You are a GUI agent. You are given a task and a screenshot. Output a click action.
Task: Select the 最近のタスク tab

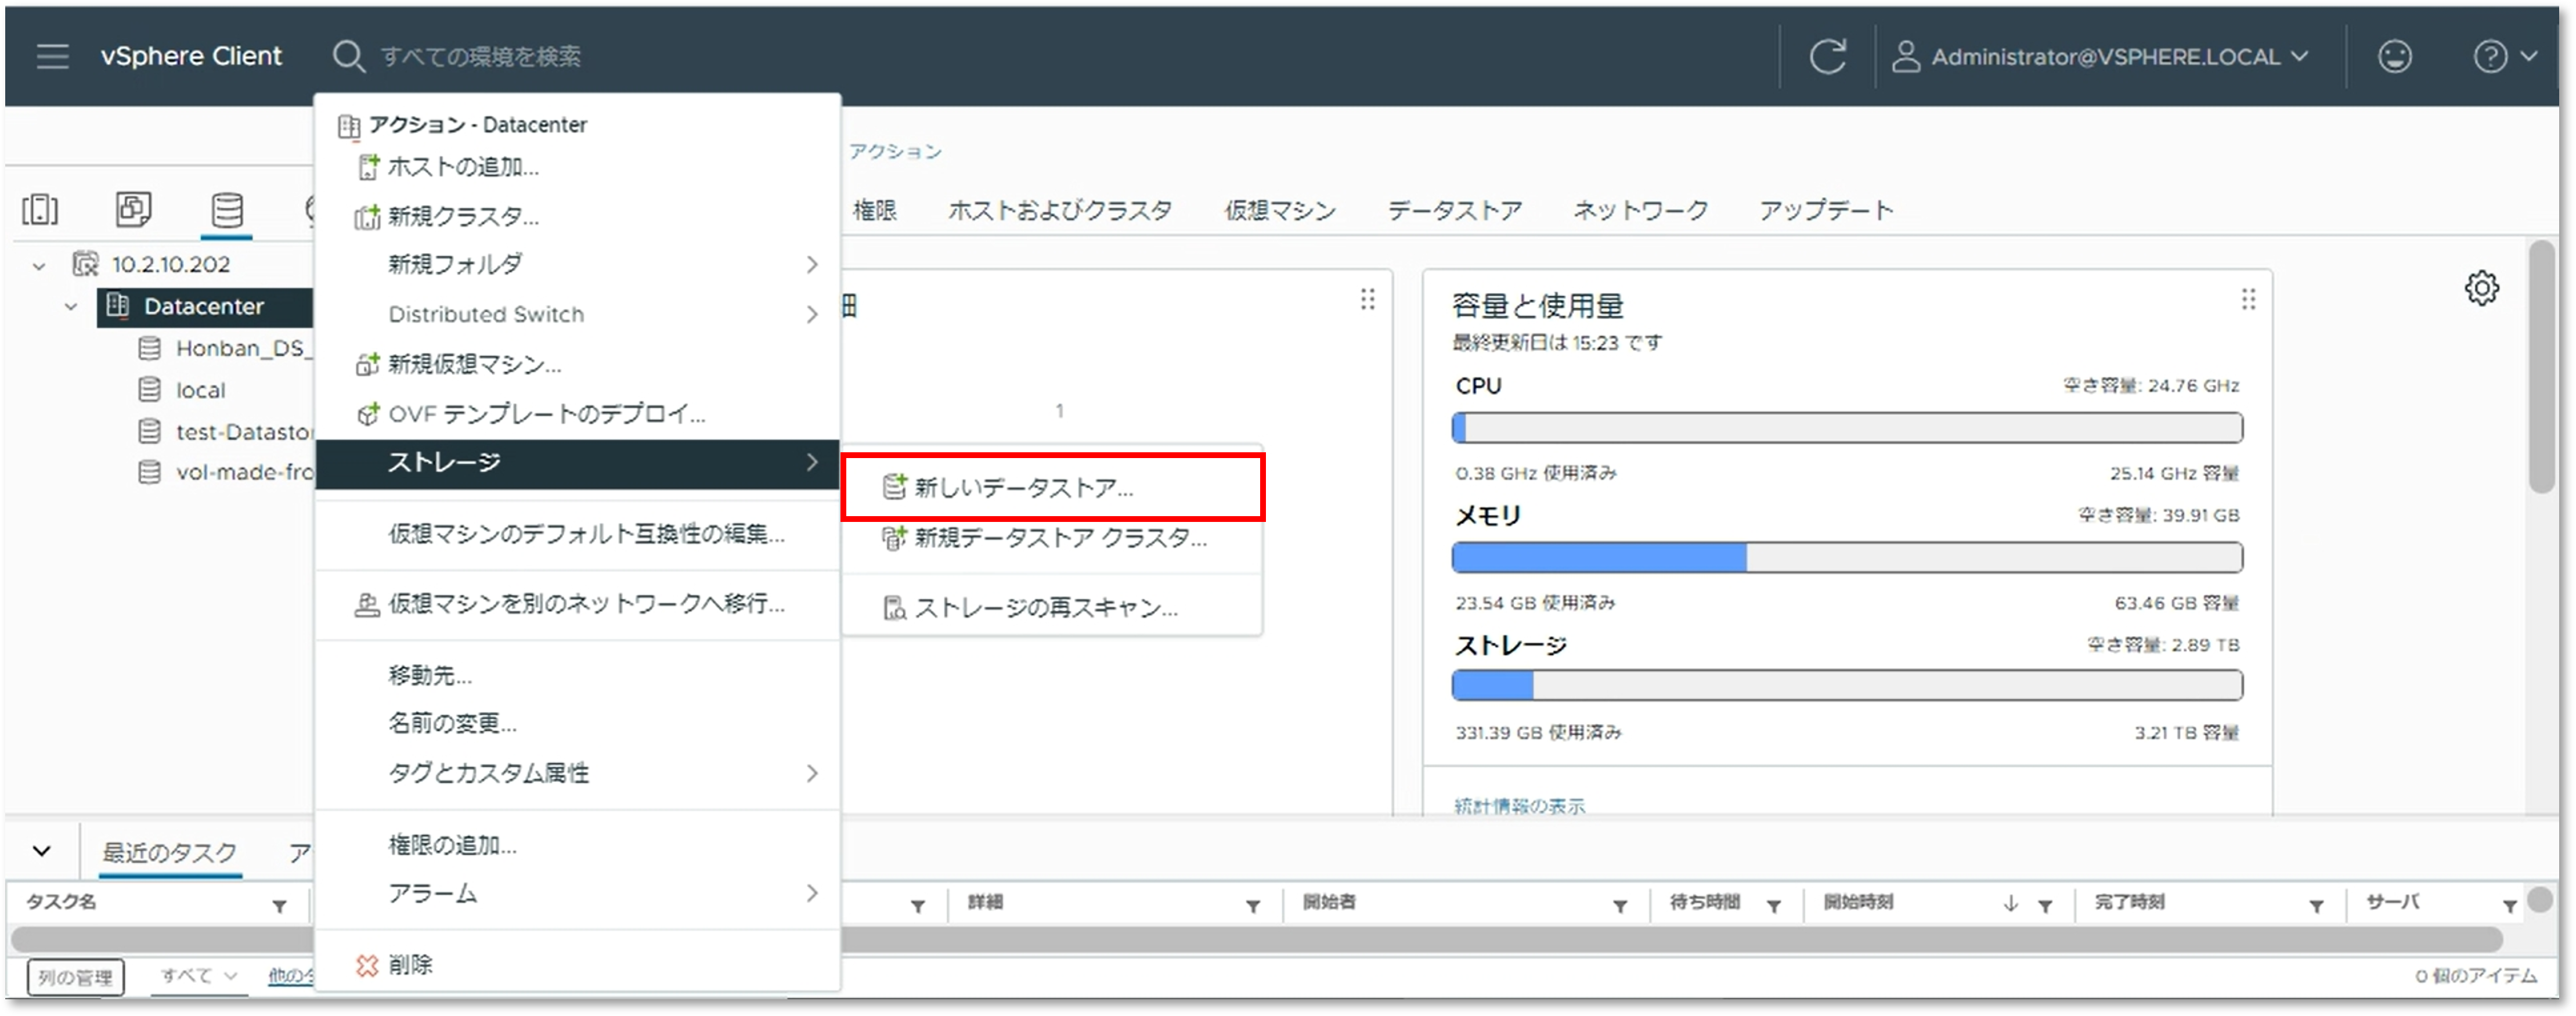pos(170,853)
